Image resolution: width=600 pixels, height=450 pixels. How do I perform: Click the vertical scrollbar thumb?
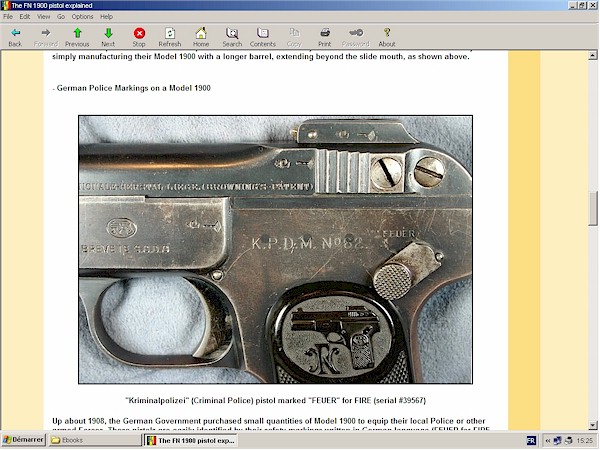(593, 209)
